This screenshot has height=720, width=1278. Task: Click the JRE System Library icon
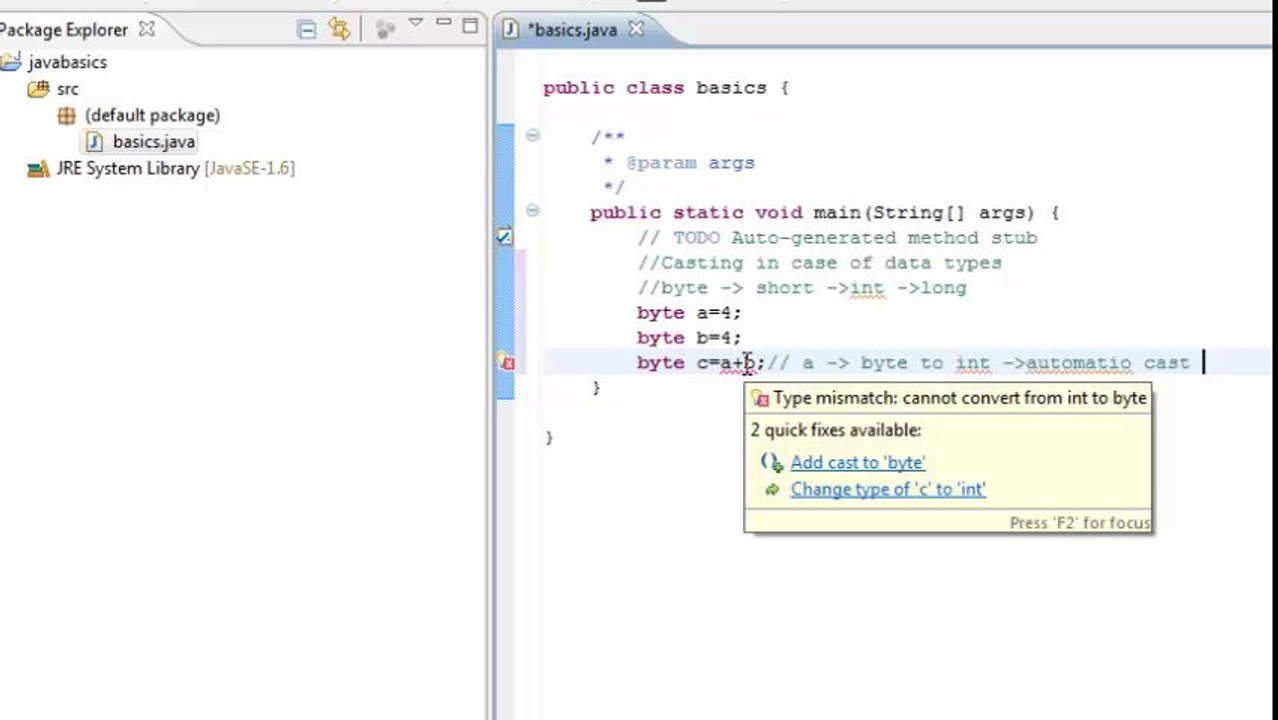tap(38, 169)
